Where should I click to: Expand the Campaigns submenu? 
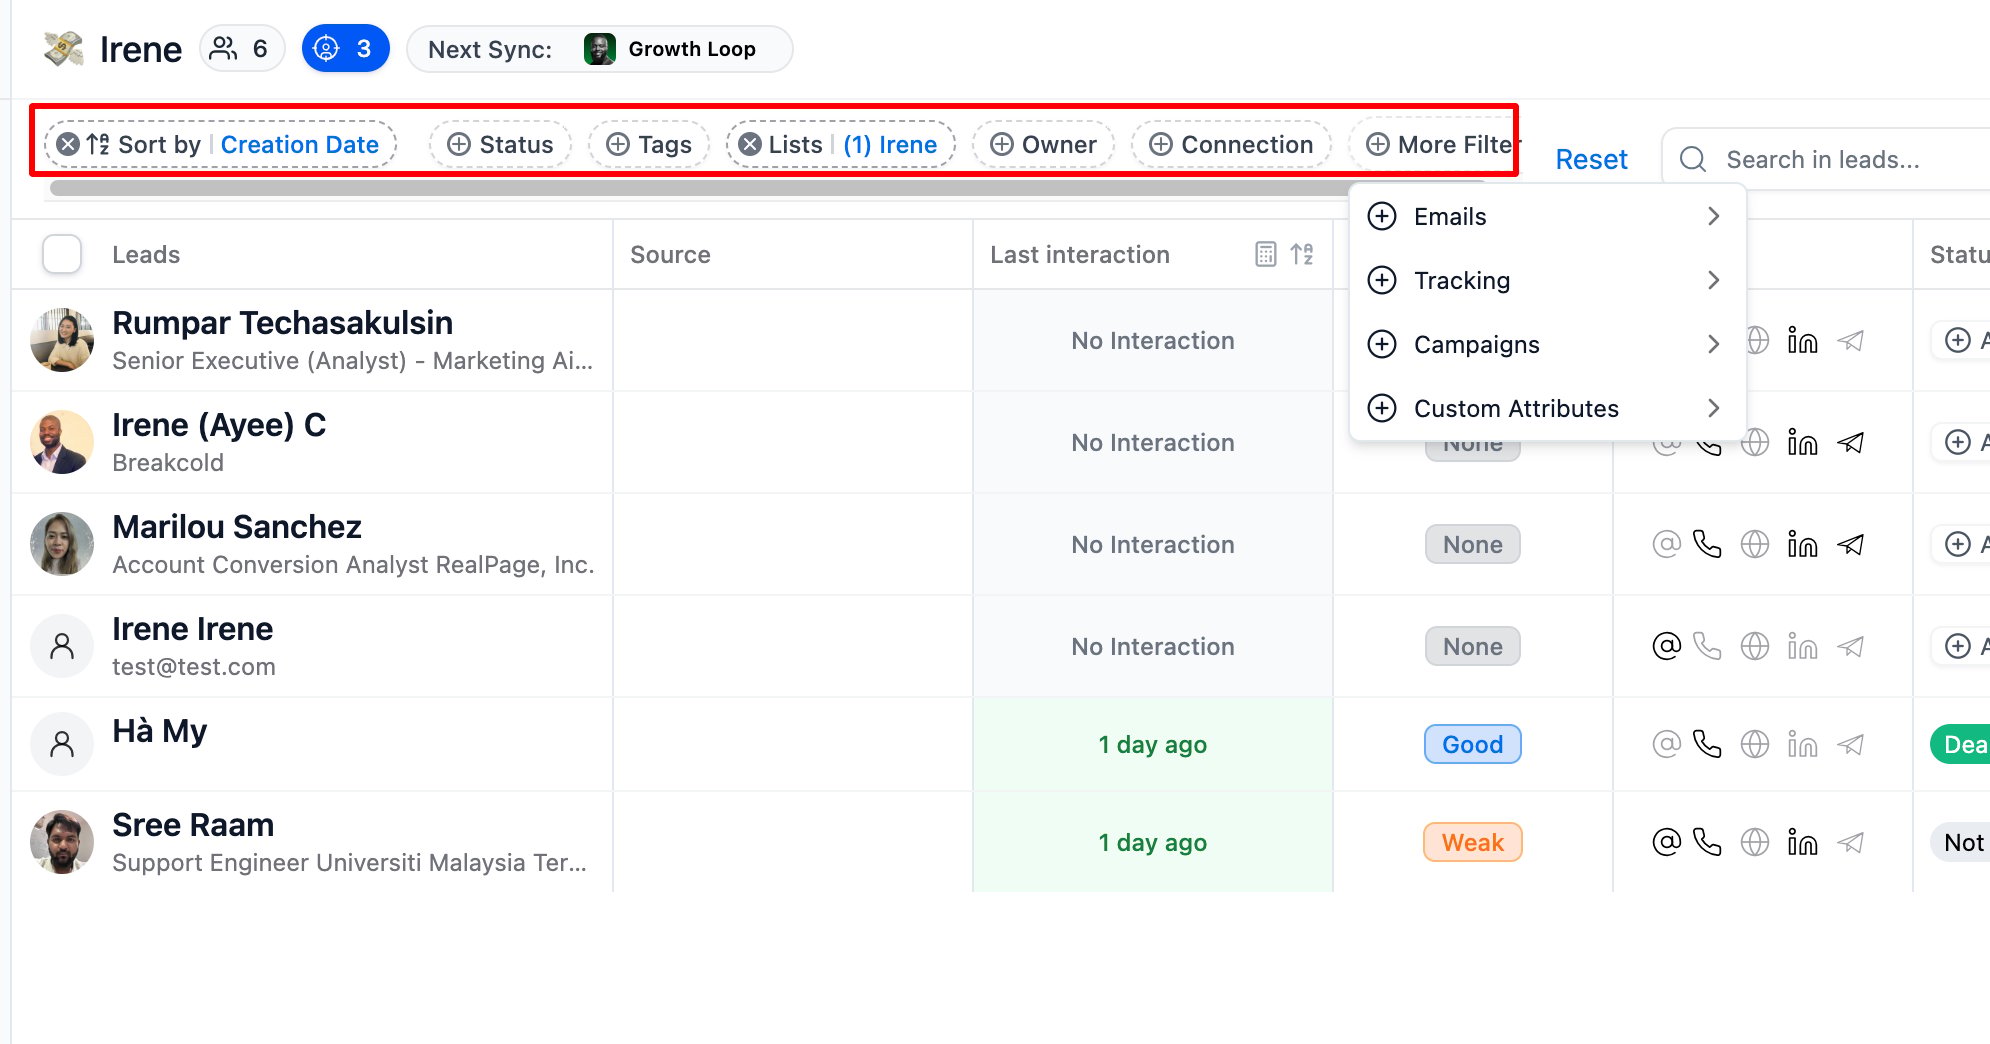click(1547, 345)
